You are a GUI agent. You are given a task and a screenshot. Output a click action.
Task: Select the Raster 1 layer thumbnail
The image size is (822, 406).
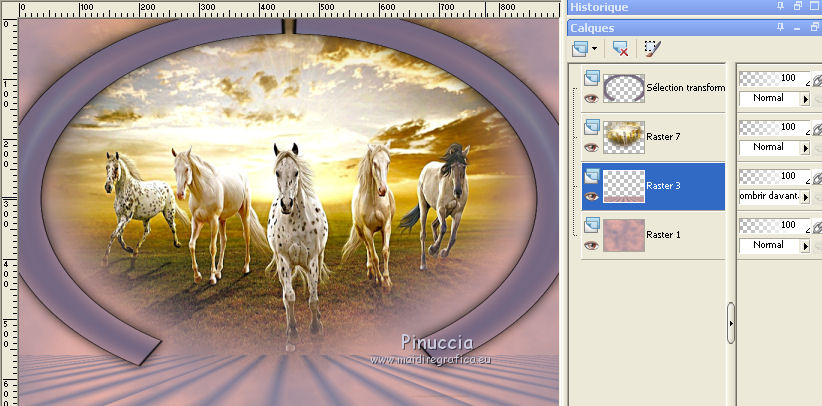pyautogui.click(x=624, y=235)
